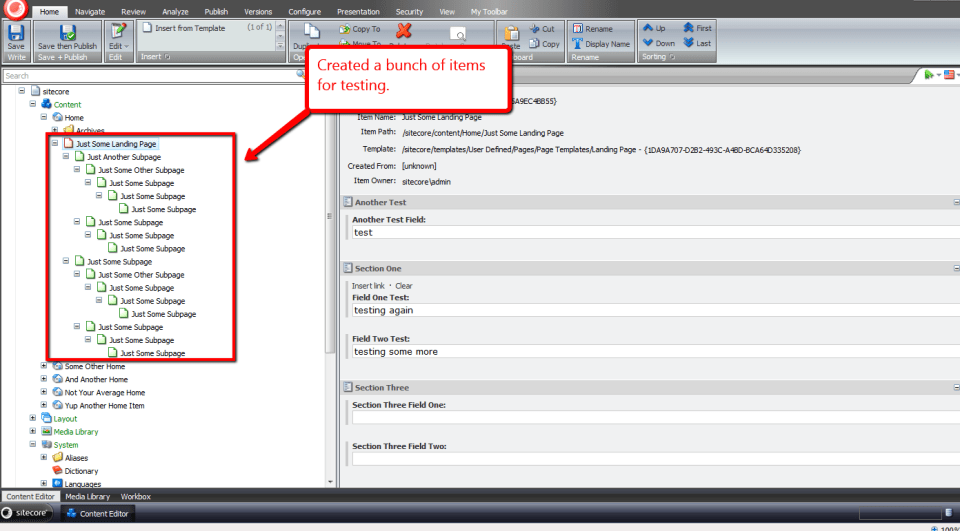Expand the Some Other Home node
Screen dimensions: 960x531
point(44,366)
